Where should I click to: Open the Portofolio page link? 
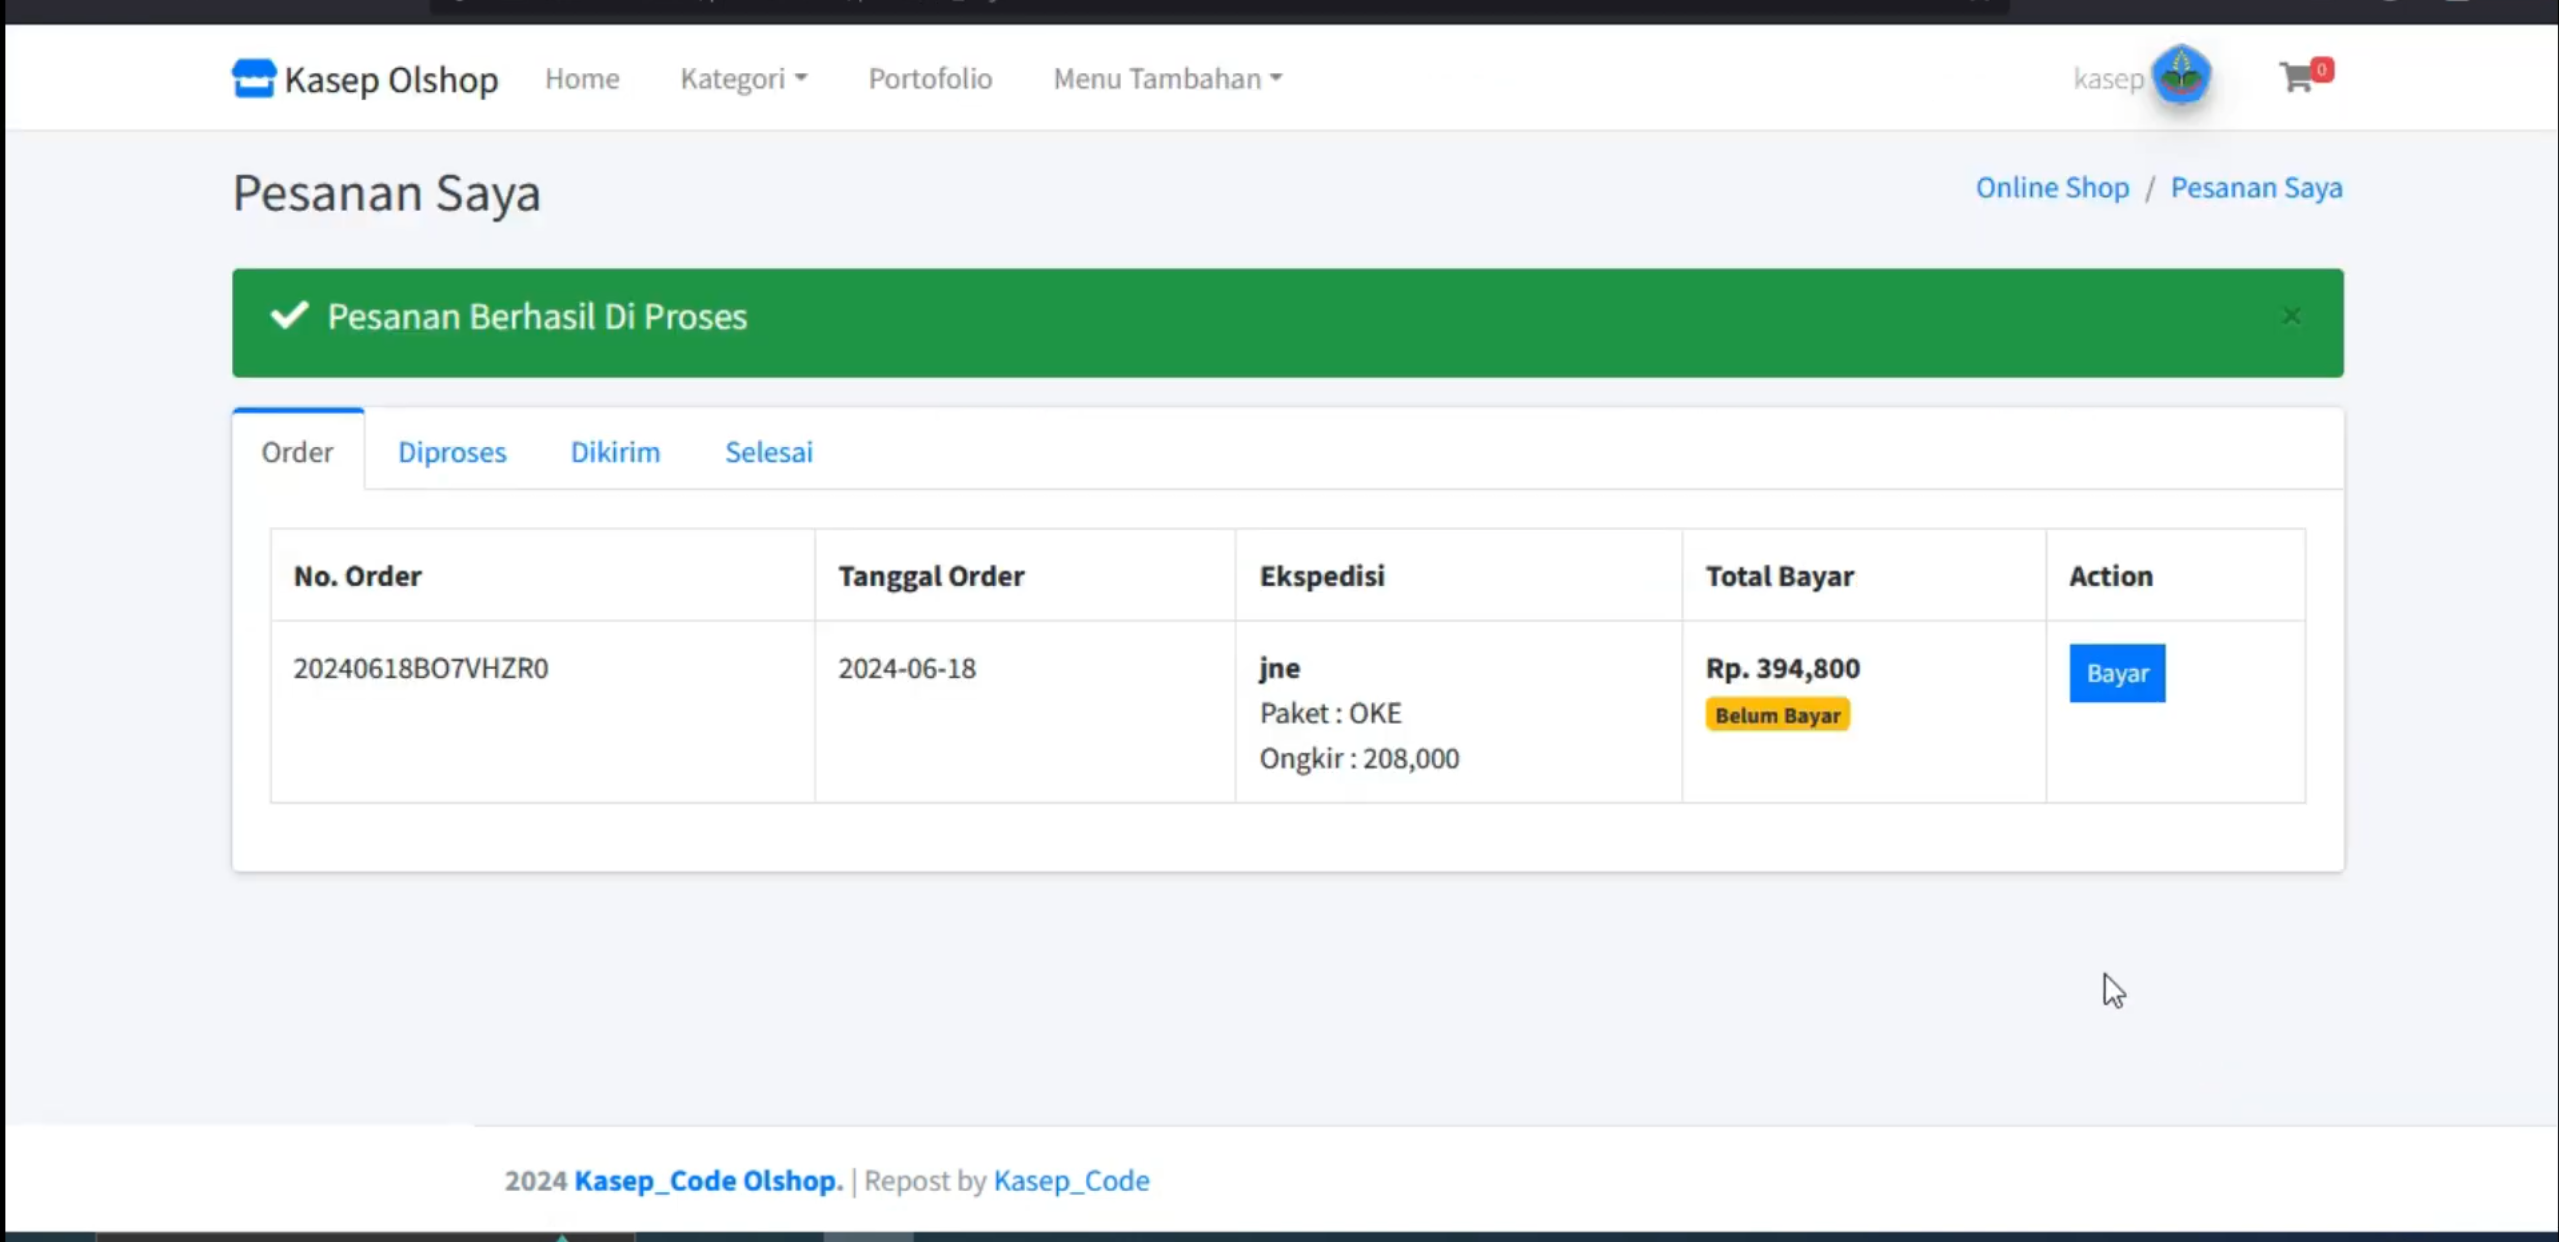(x=929, y=78)
